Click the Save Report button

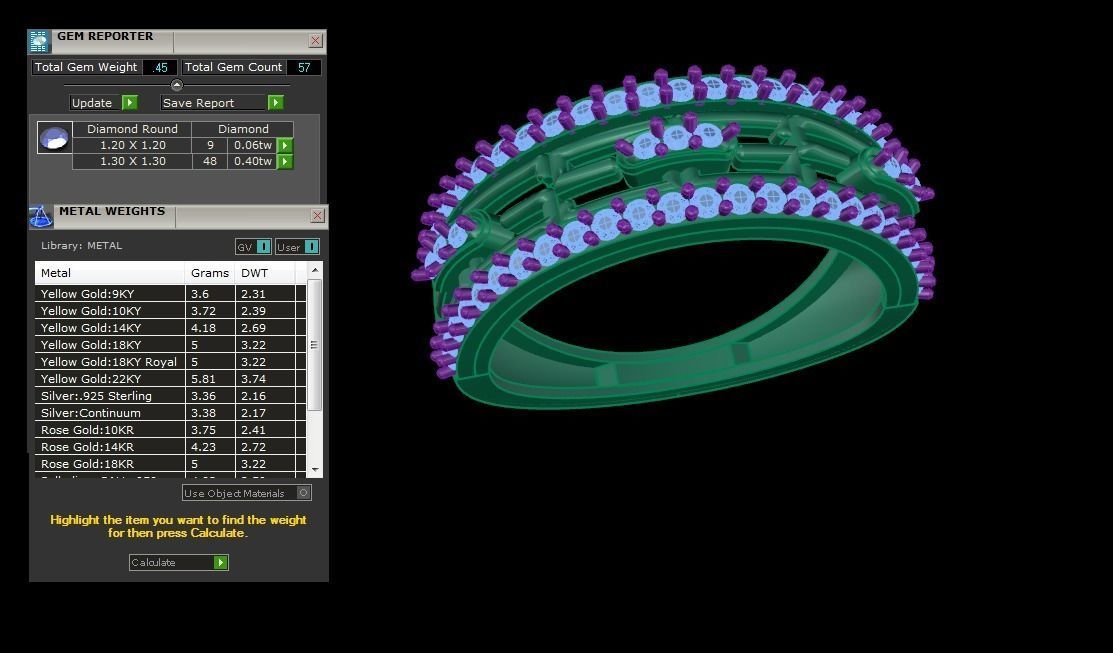(222, 103)
